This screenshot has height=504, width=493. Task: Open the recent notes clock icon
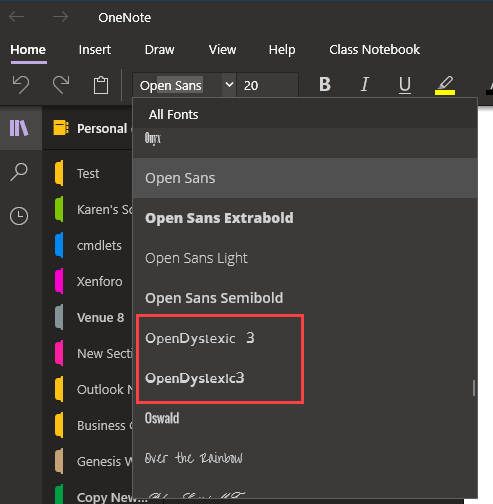click(x=19, y=216)
